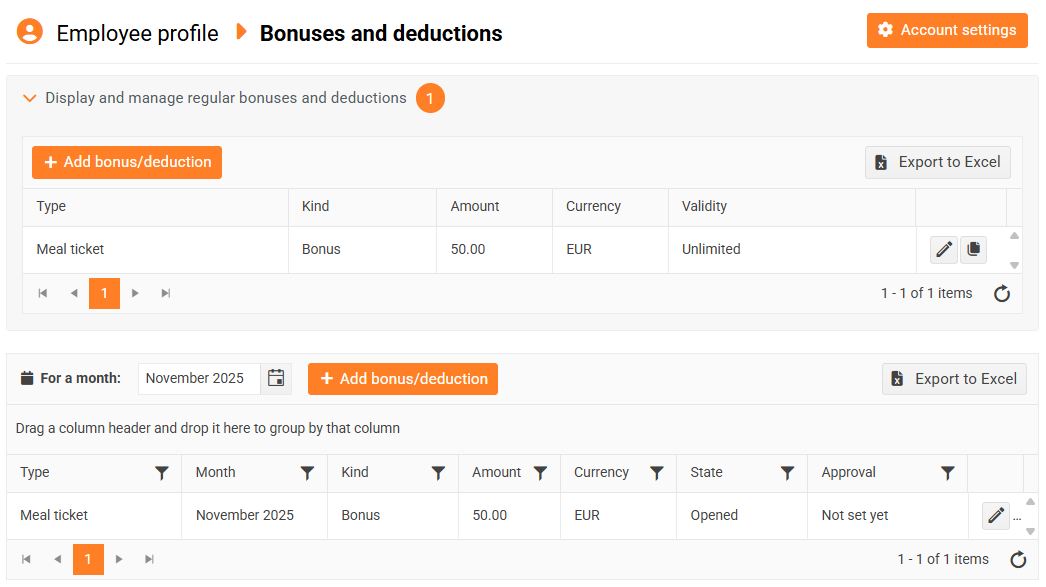The image size is (1046, 587).
Task: Open Account settings
Action: (x=947, y=30)
